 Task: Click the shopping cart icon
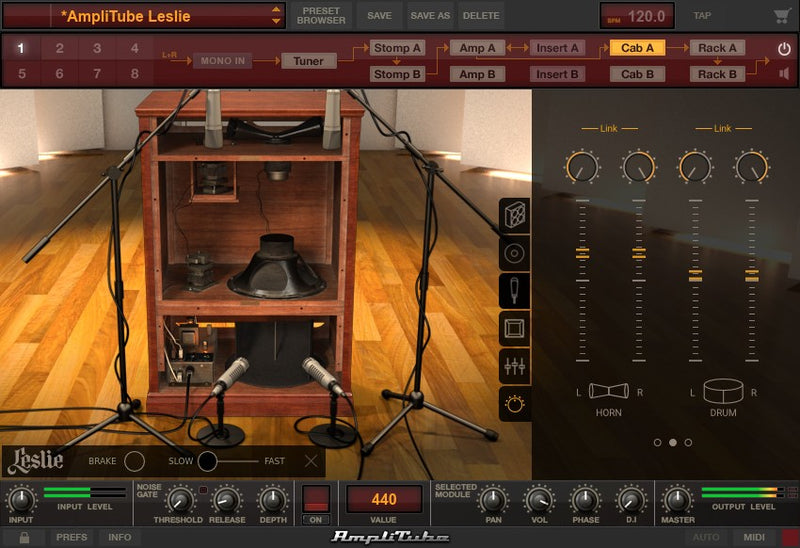tap(781, 16)
